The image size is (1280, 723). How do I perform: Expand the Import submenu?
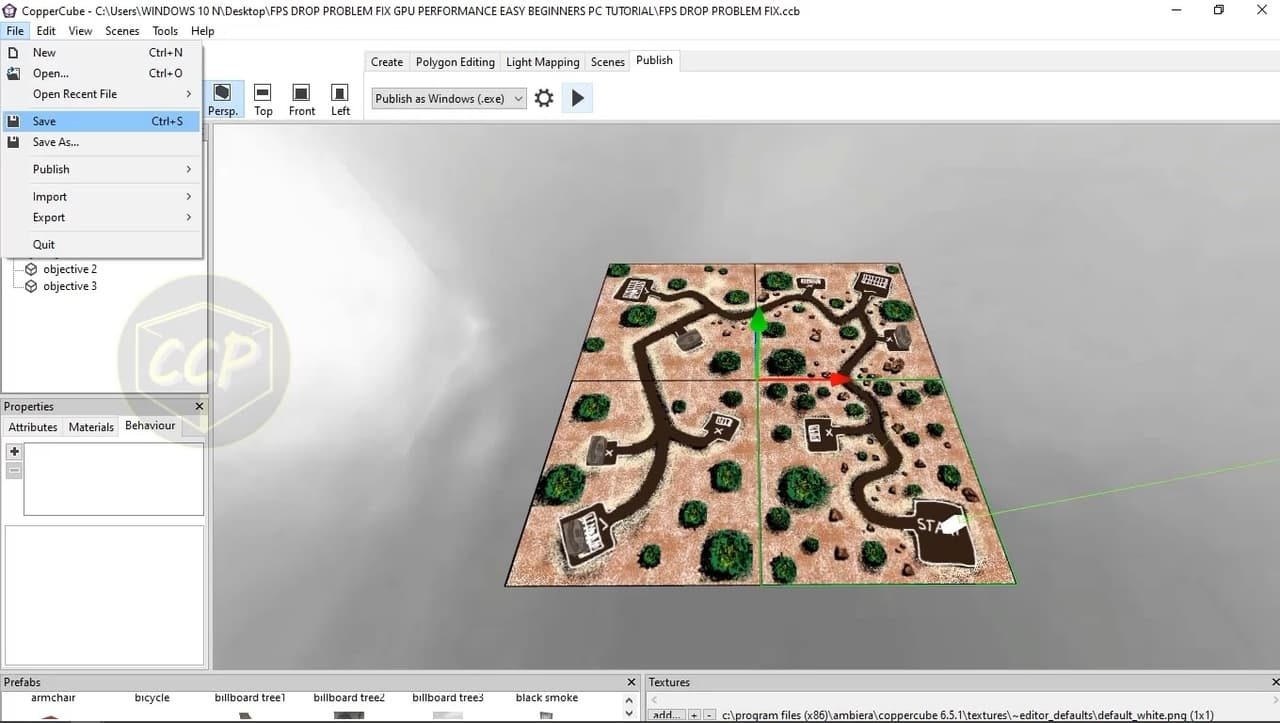coord(101,196)
